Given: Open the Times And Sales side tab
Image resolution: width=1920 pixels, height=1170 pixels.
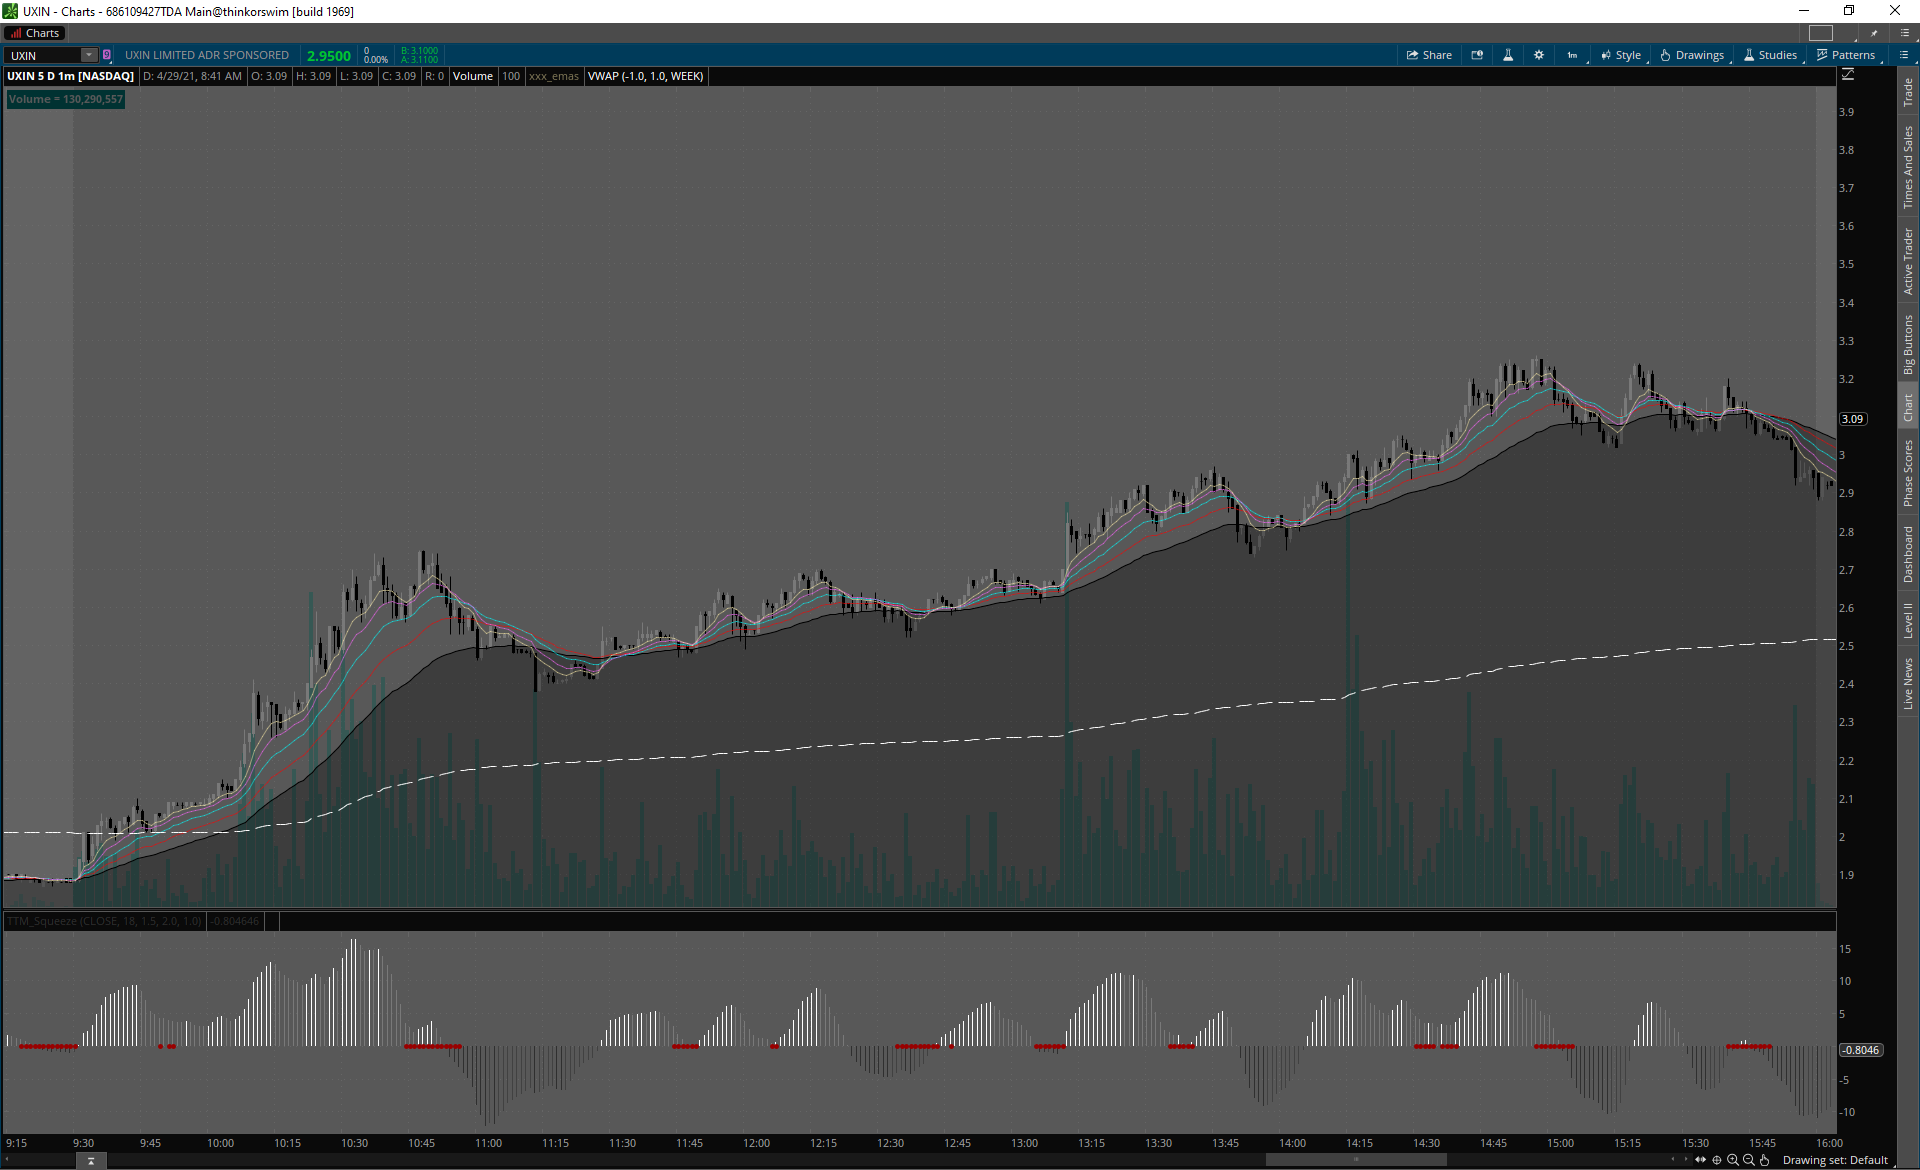Looking at the screenshot, I should pyautogui.click(x=1908, y=167).
